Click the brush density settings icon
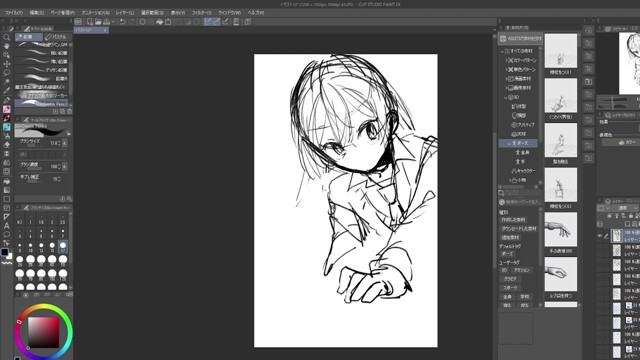Screen dimensions: 640x360 point(64,167)
